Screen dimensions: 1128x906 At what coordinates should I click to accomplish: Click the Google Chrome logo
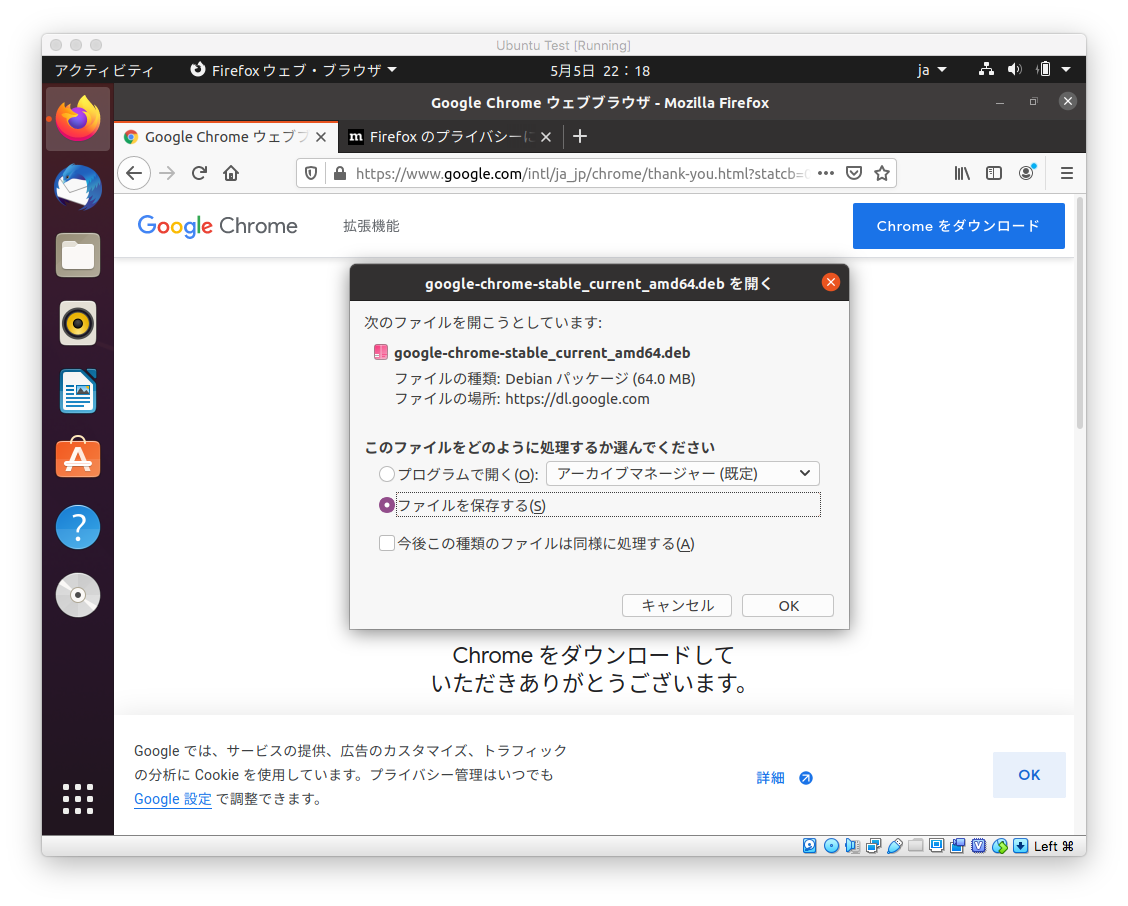[217, 226]
